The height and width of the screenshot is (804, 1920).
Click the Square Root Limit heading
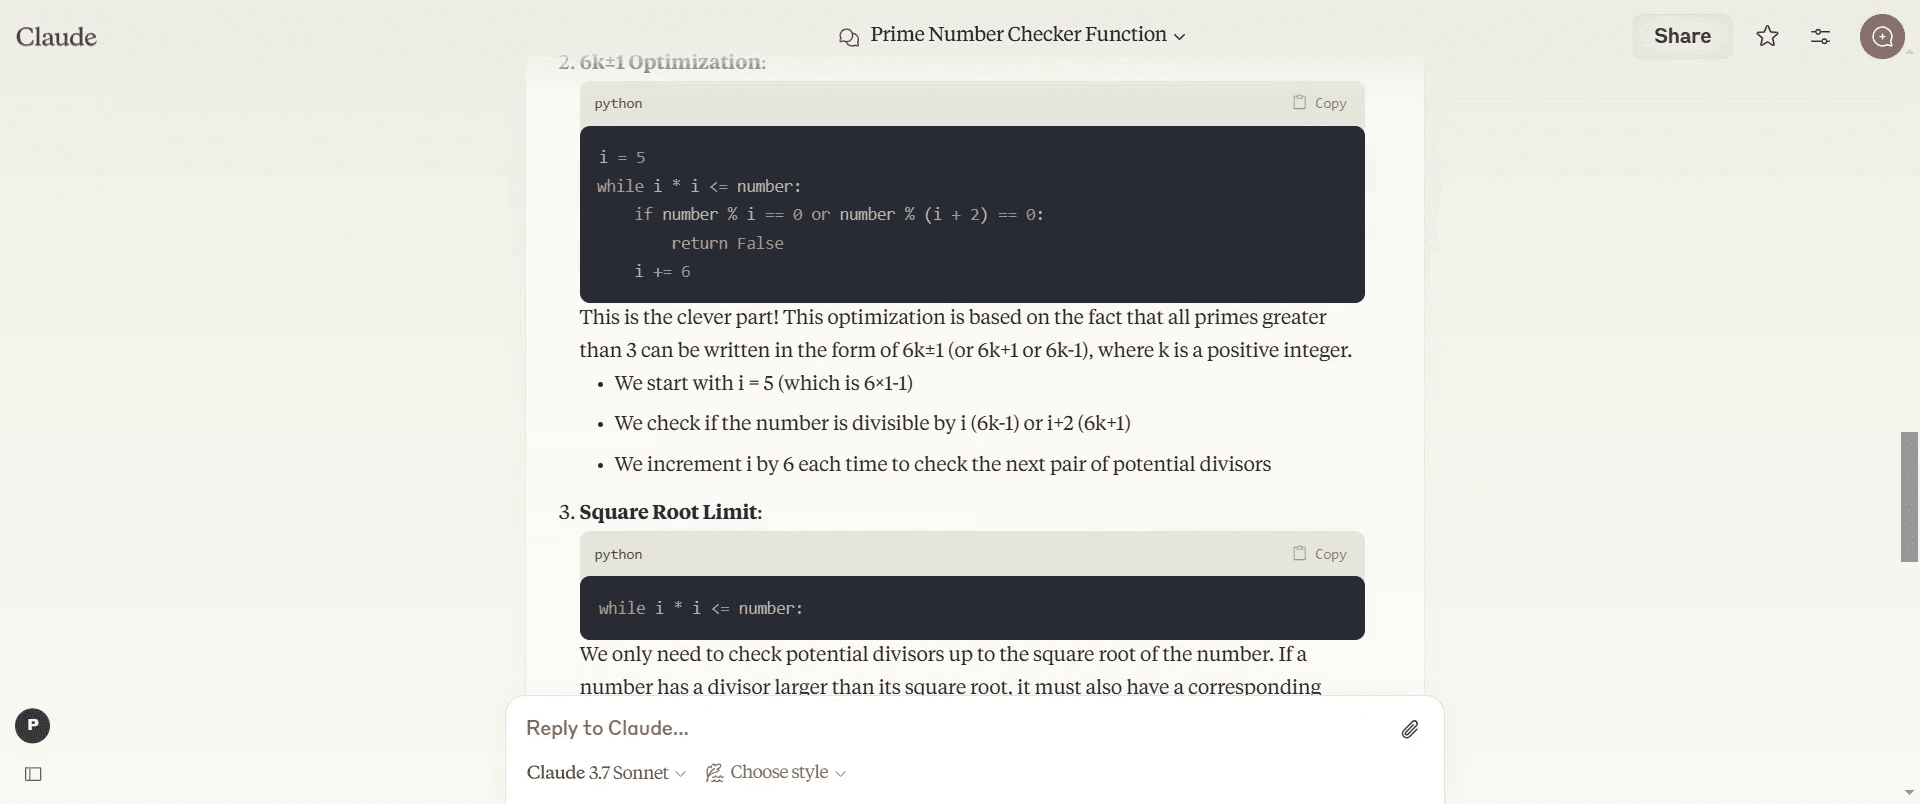tap(670, 512)
